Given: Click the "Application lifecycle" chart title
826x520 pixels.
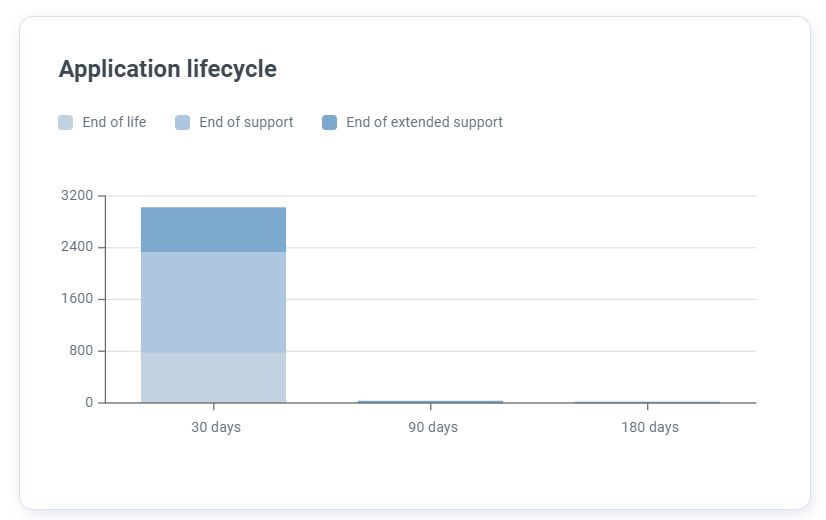Looking at the screenshot, I should click(x=168, y=69).
